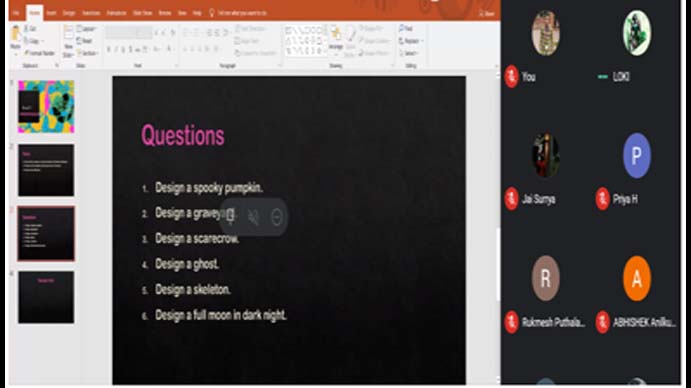The width and height of the screenshot is (691, 388).
Task: Open the Shape Outline dropdown
Action: pos(375,41)
